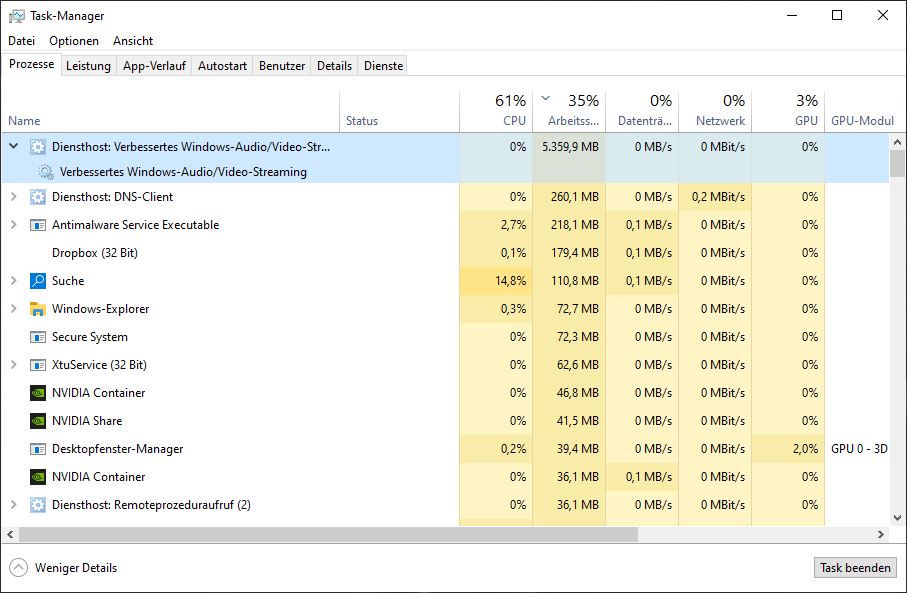
Task: Click the vertical scrollbar up arrow
Action: [x=897, y=142]
